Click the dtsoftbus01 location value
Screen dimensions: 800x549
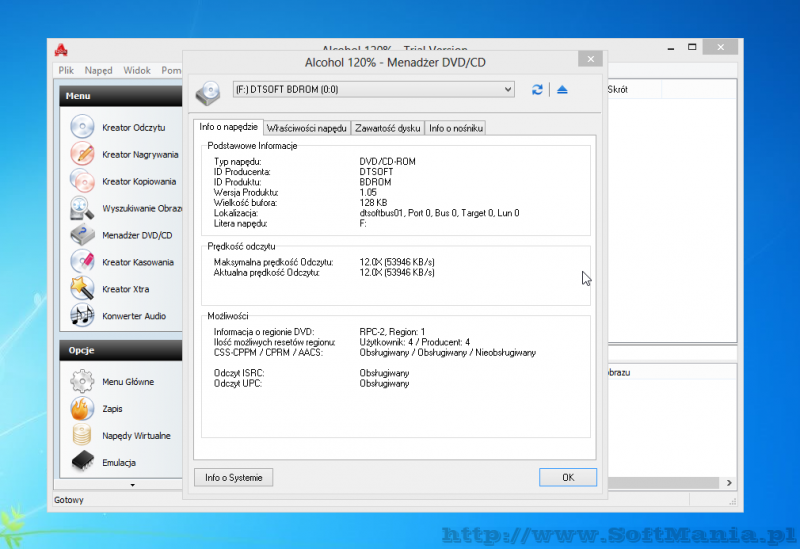click(x=439, y=213)
